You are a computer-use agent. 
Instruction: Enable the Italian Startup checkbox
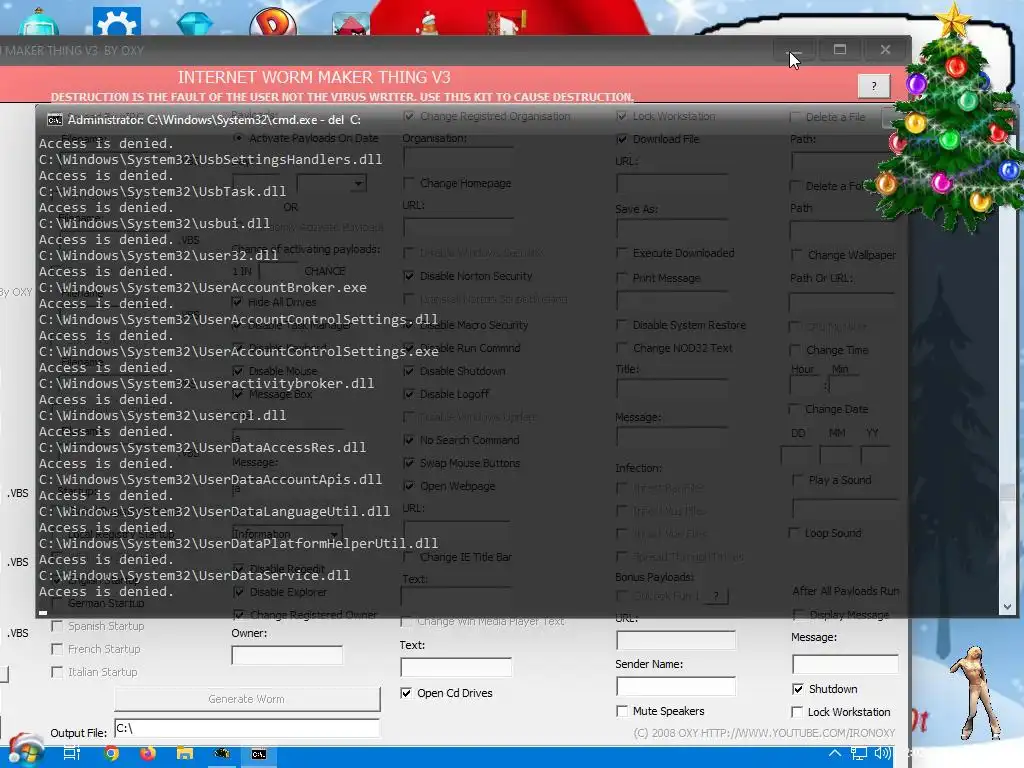coord(57,672)
